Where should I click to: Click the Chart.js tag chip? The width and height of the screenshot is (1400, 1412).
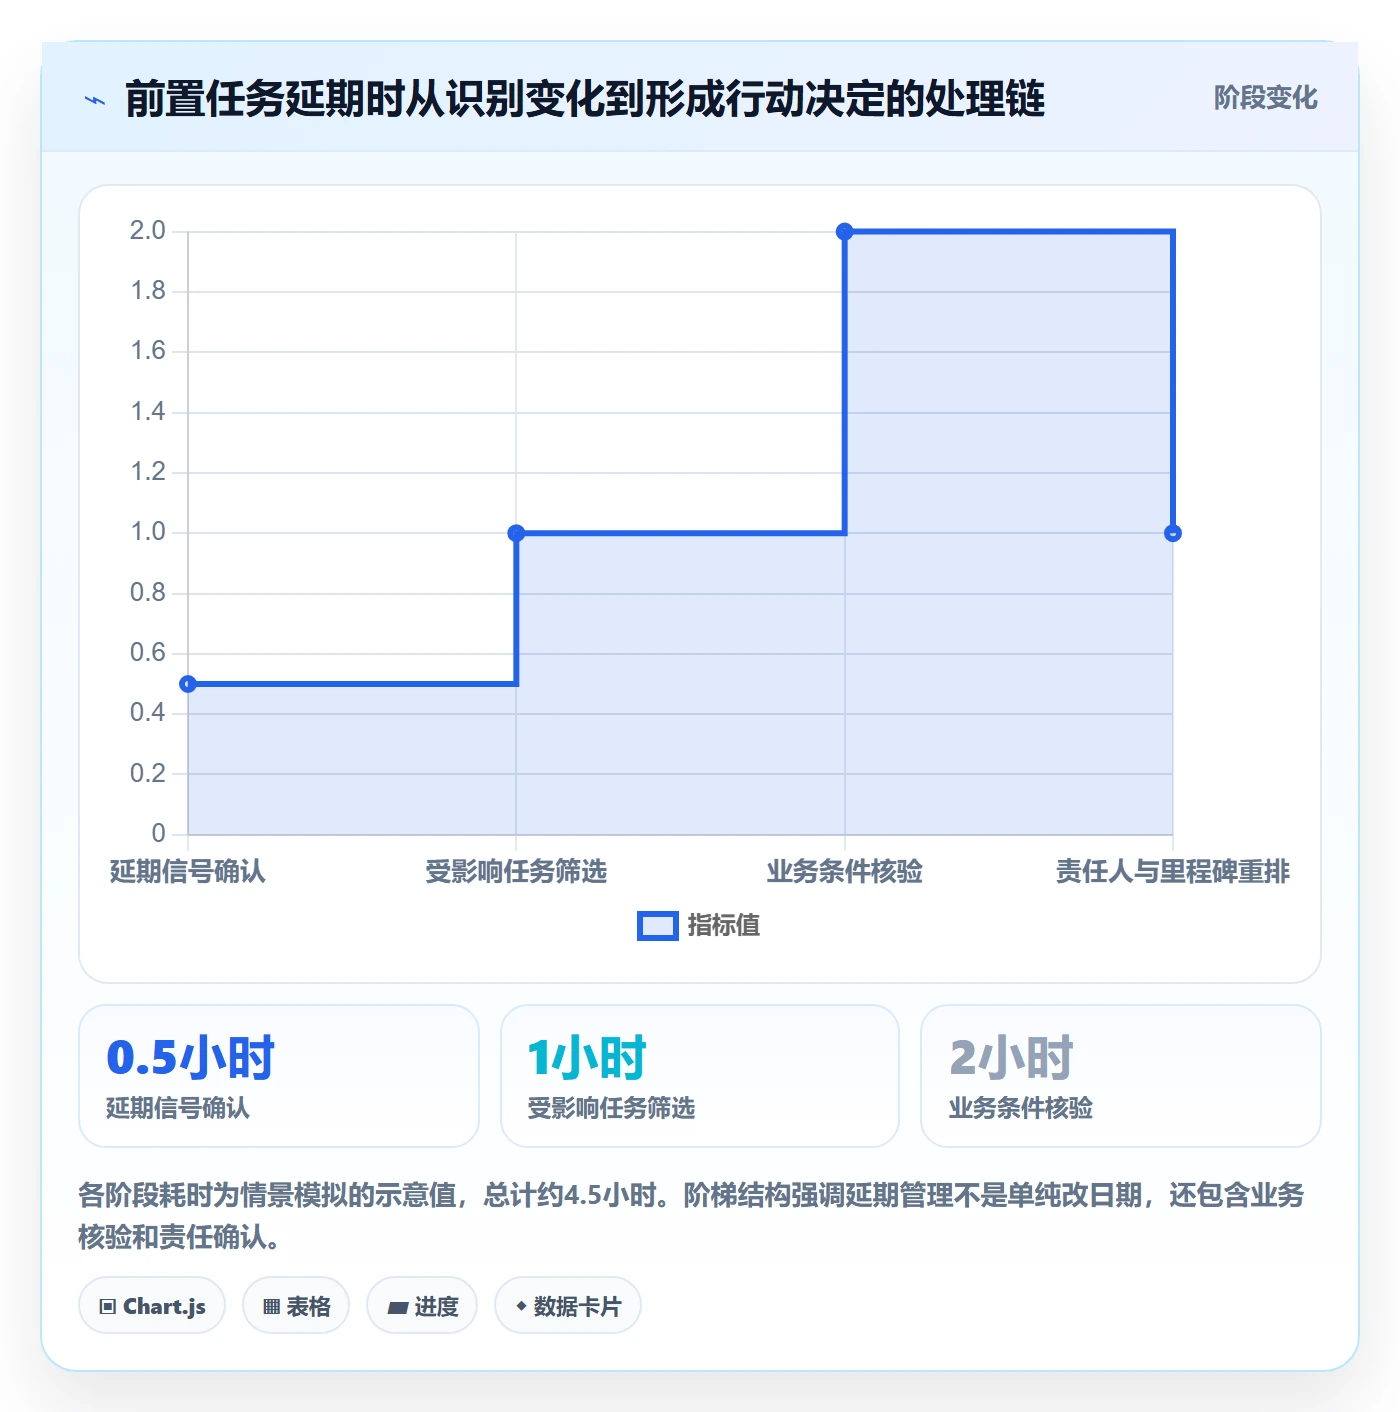(x=152, y=1306)
